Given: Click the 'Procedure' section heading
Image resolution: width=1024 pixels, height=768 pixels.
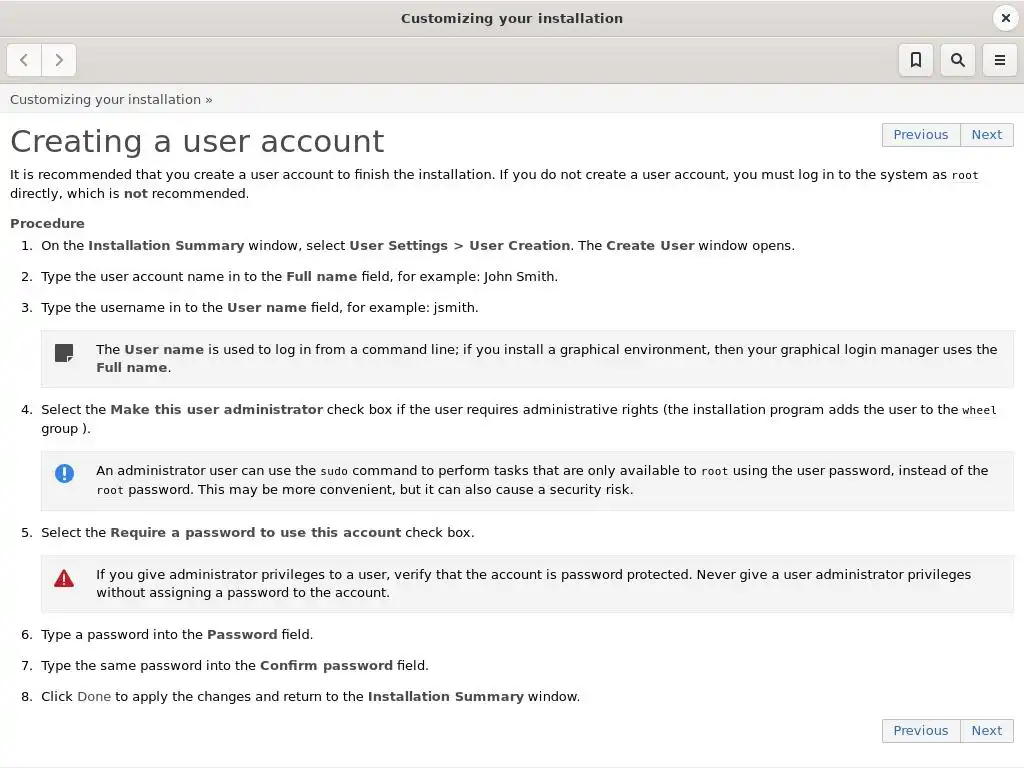Looking at the screenshot, I should pyautogui.click(x=47, y=224).
